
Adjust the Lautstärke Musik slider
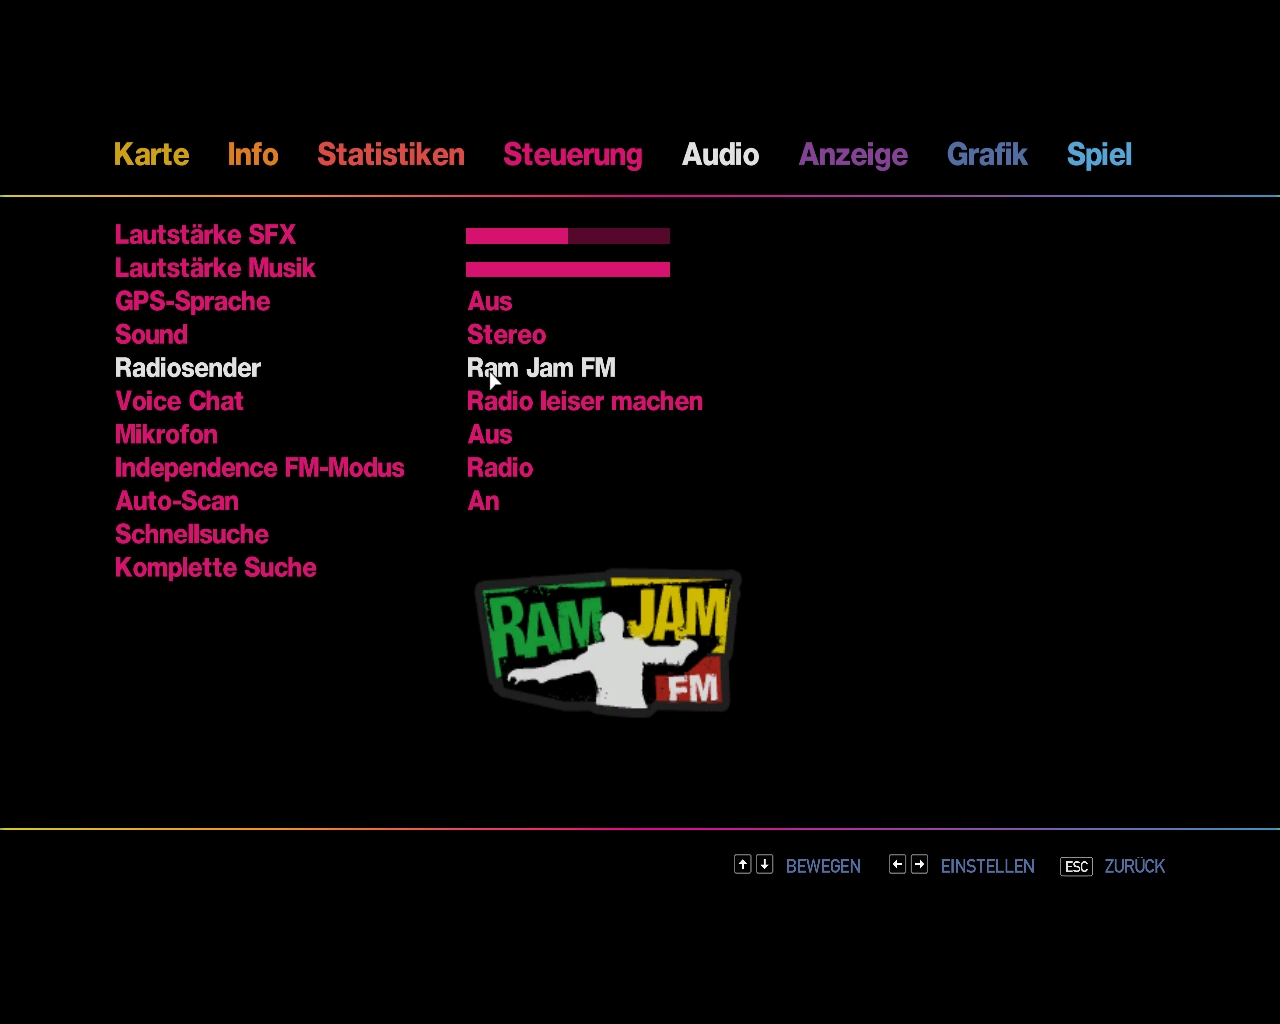coord(567,269)
